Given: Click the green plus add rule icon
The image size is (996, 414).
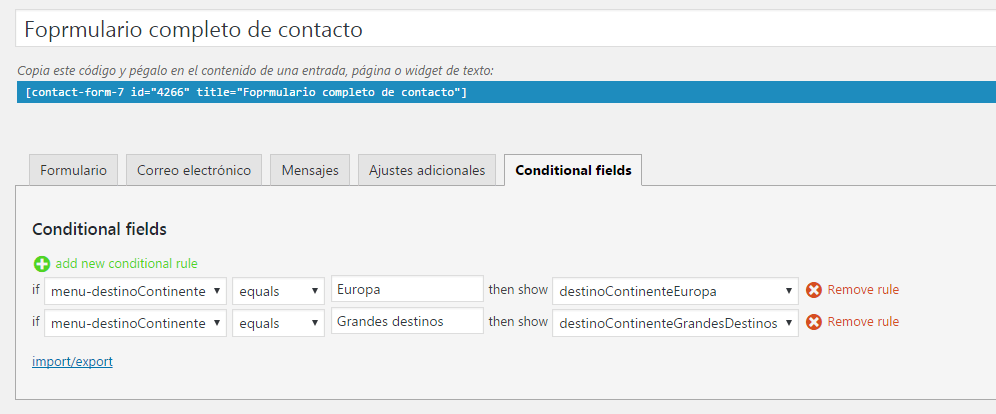Looking at the screenshot, I should tap(42, 264).
